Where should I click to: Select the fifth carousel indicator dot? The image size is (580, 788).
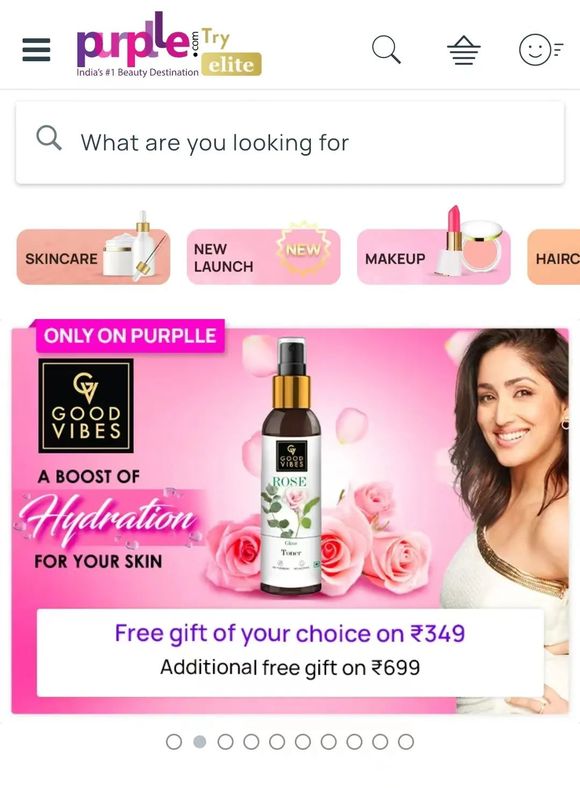click(x=277, y=742)
